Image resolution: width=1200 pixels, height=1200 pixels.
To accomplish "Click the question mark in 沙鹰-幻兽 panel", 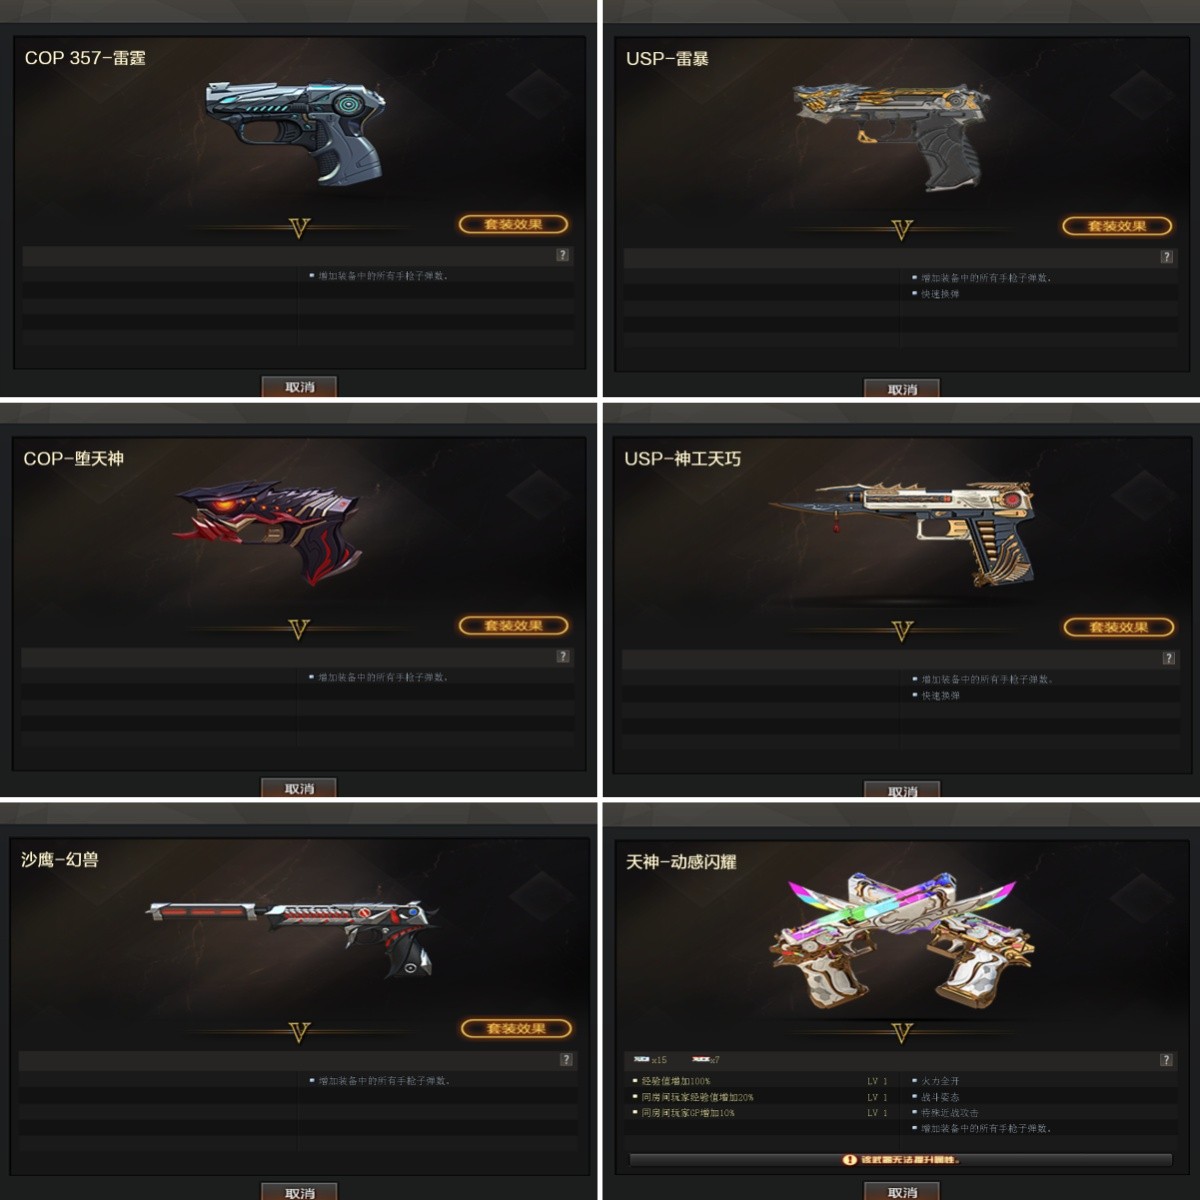I will point(566,1059).
